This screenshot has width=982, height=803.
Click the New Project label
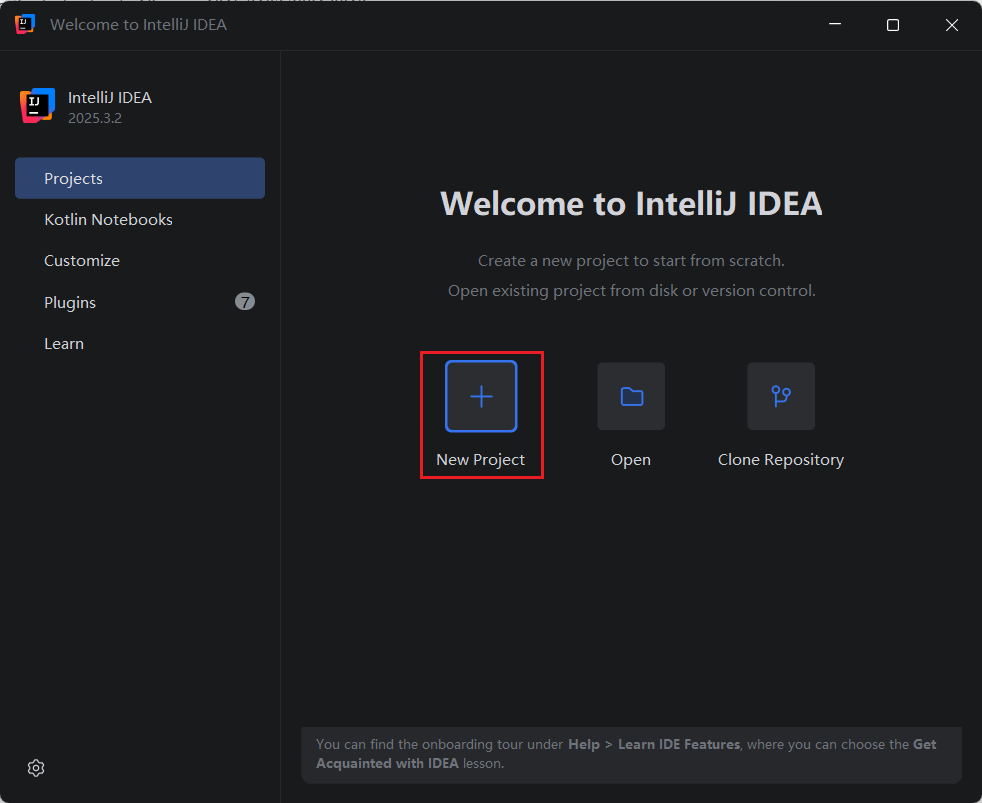pos(480,460)
